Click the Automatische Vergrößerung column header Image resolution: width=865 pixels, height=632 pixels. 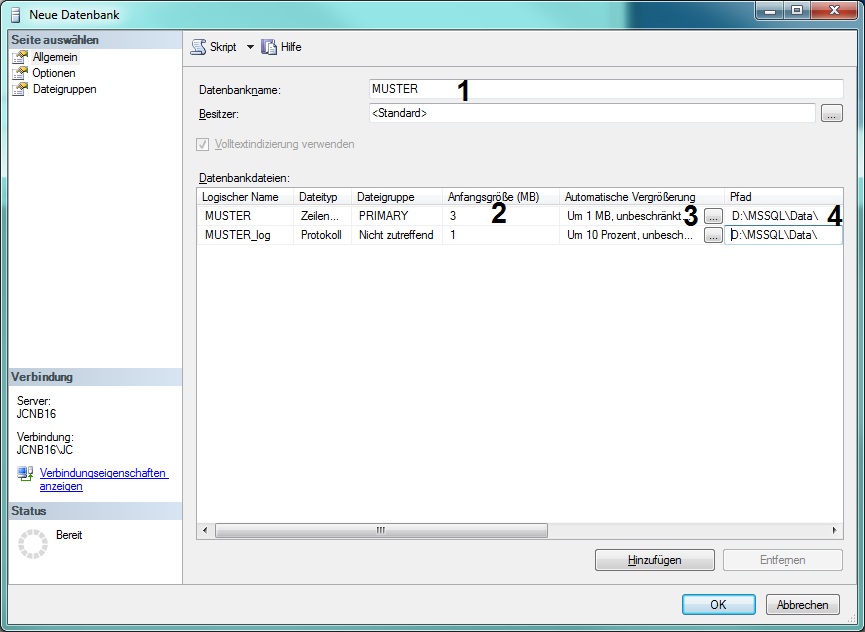(x=642, y=197)
